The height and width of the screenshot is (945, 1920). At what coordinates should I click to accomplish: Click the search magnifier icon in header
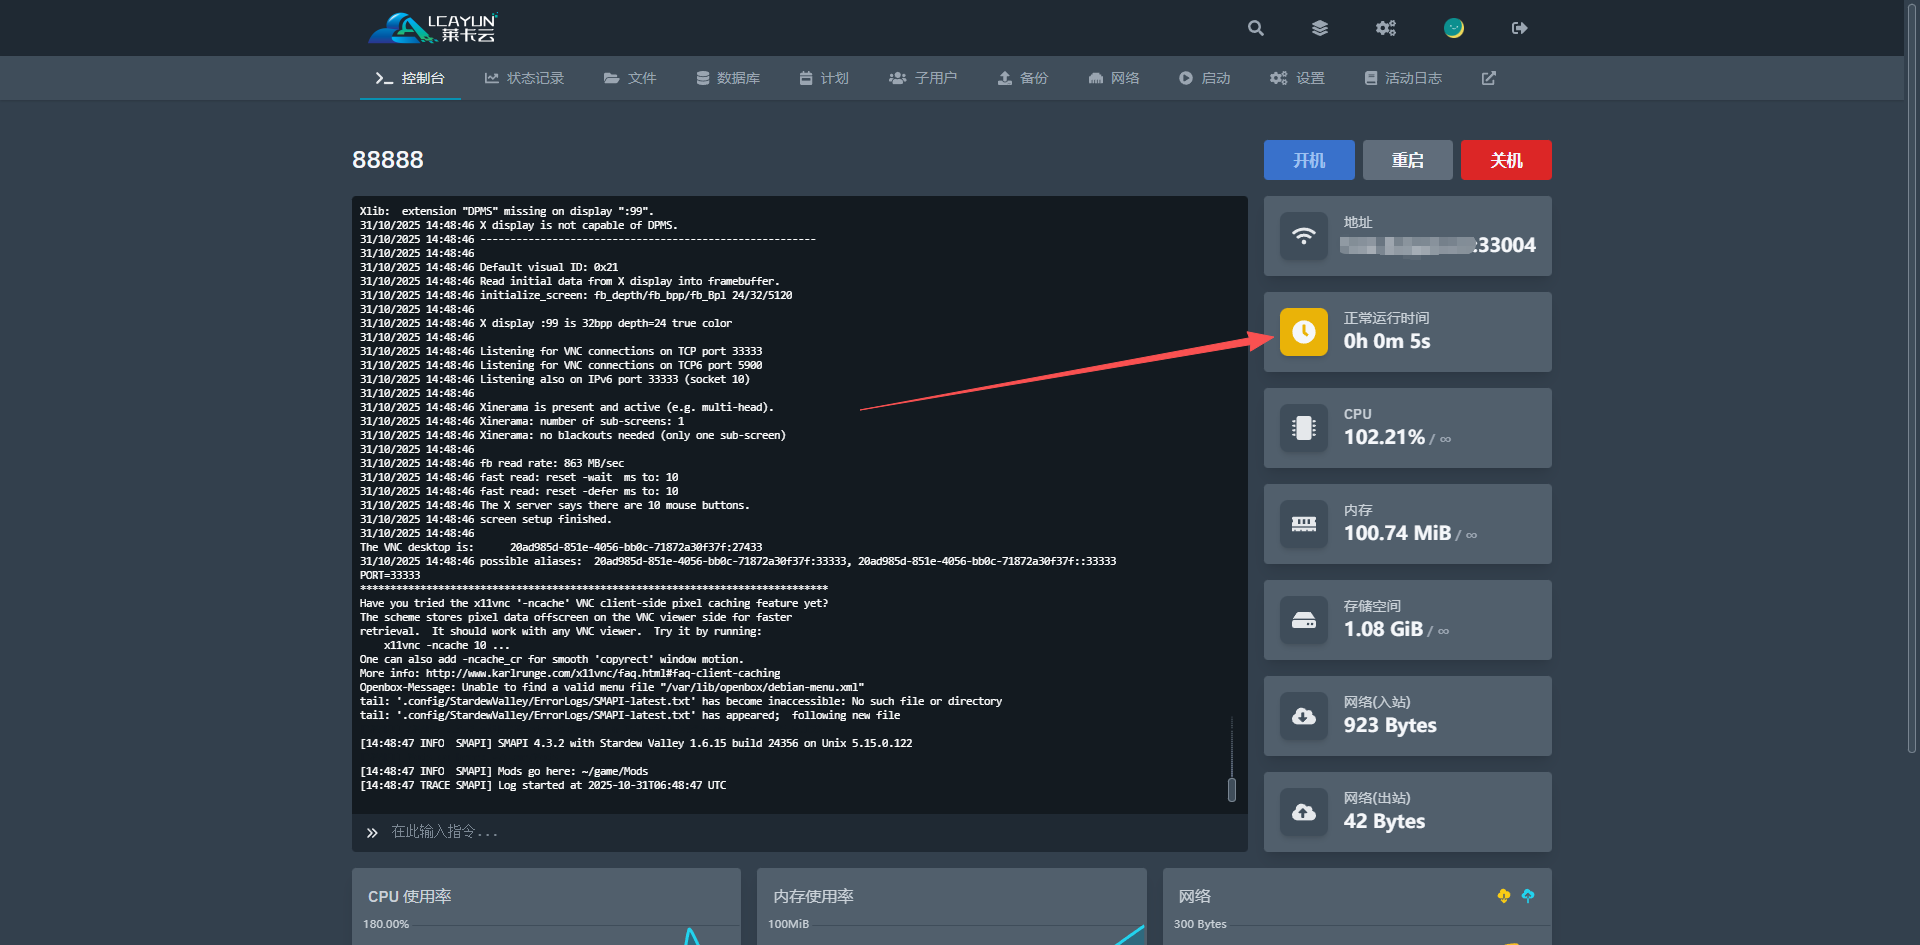point(1256,28)
